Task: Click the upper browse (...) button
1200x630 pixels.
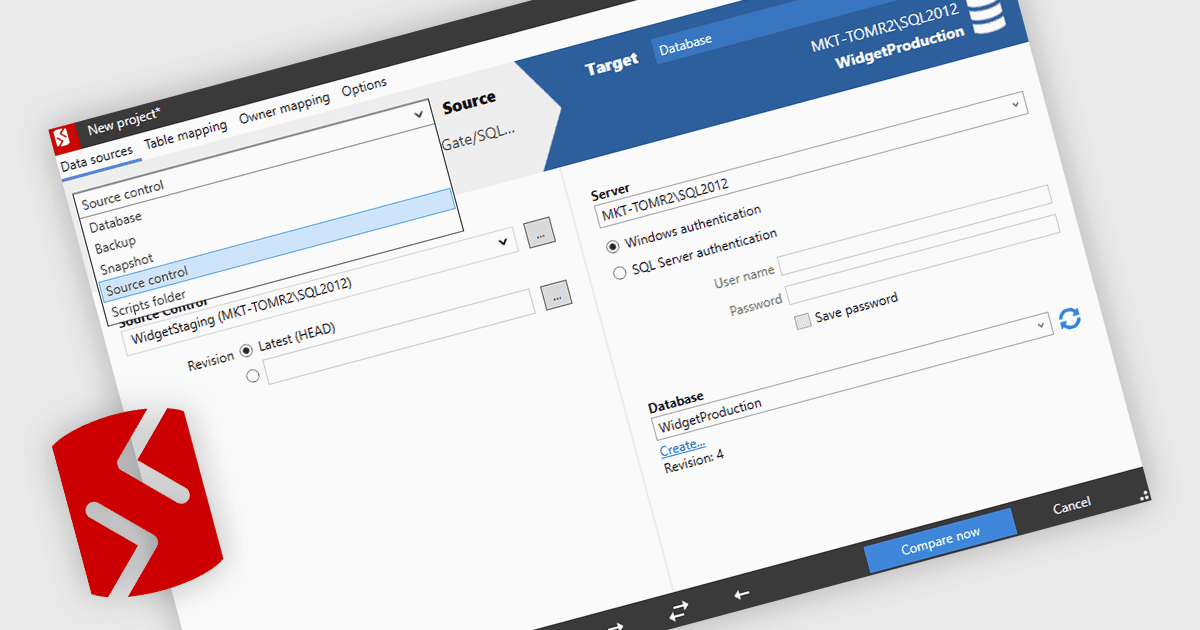Action: (540, 232)
